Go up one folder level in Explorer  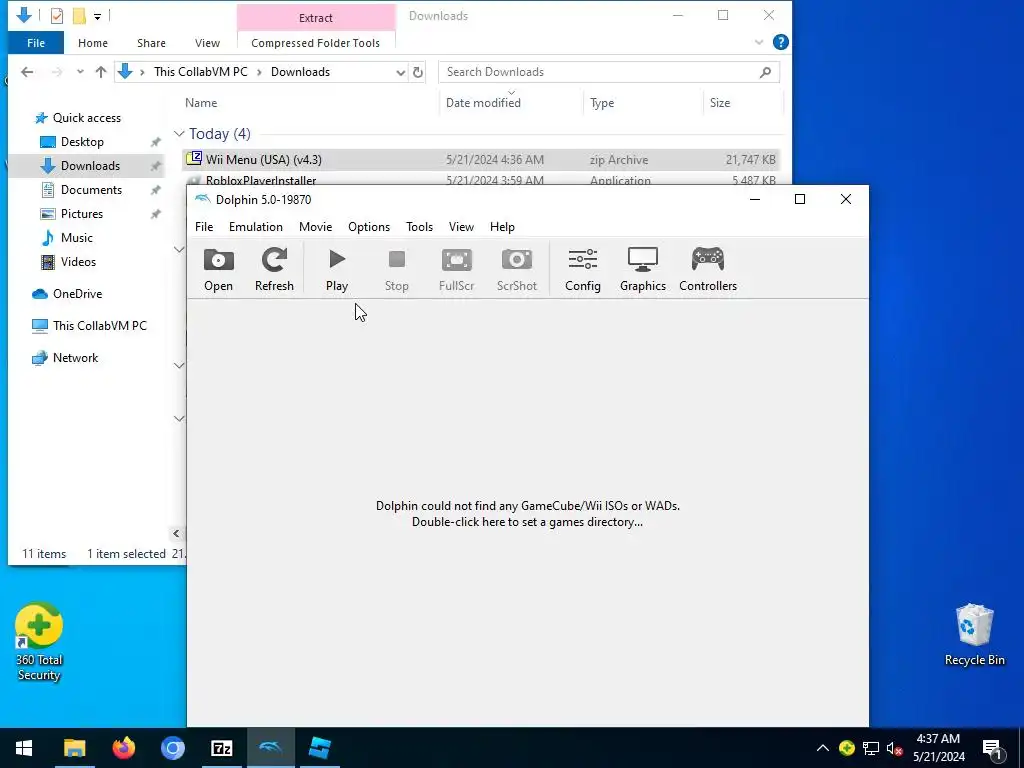coord(101,72)
